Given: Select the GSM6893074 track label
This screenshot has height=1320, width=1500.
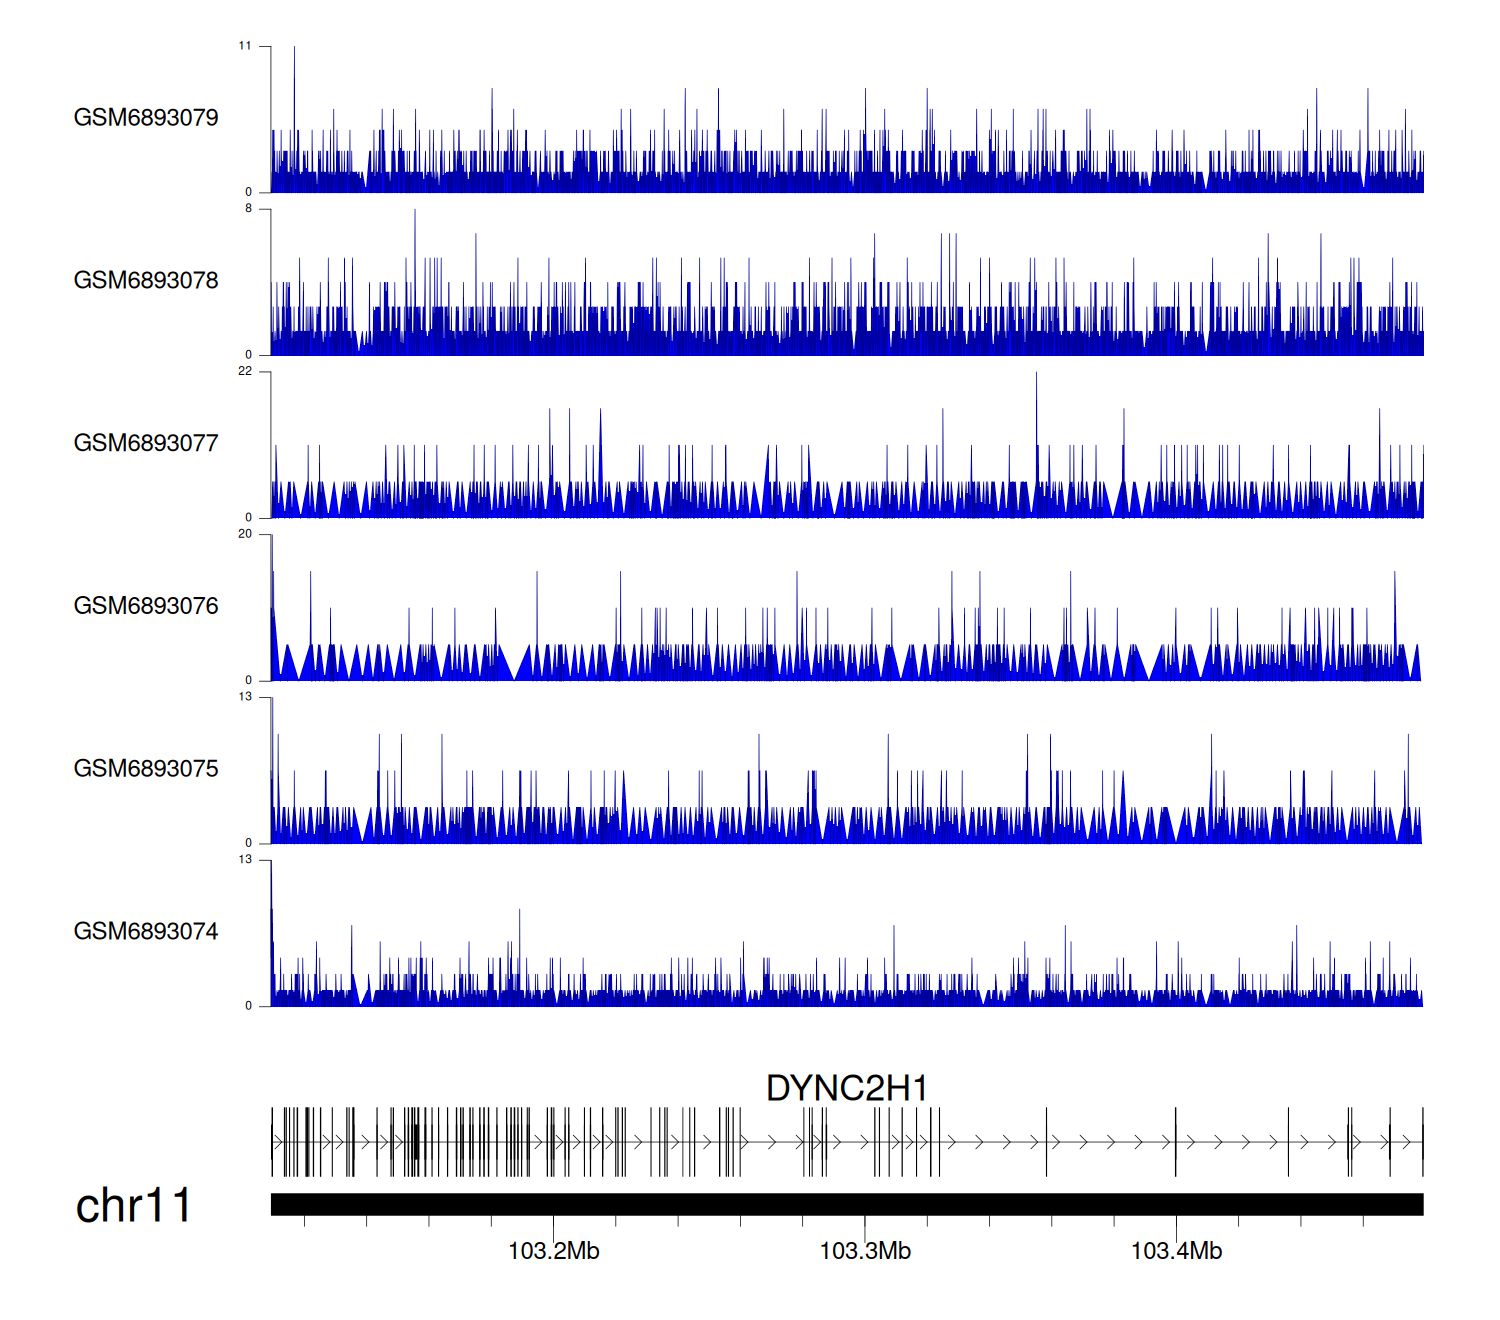Looking at the screenshot, I should pos(146,932).
